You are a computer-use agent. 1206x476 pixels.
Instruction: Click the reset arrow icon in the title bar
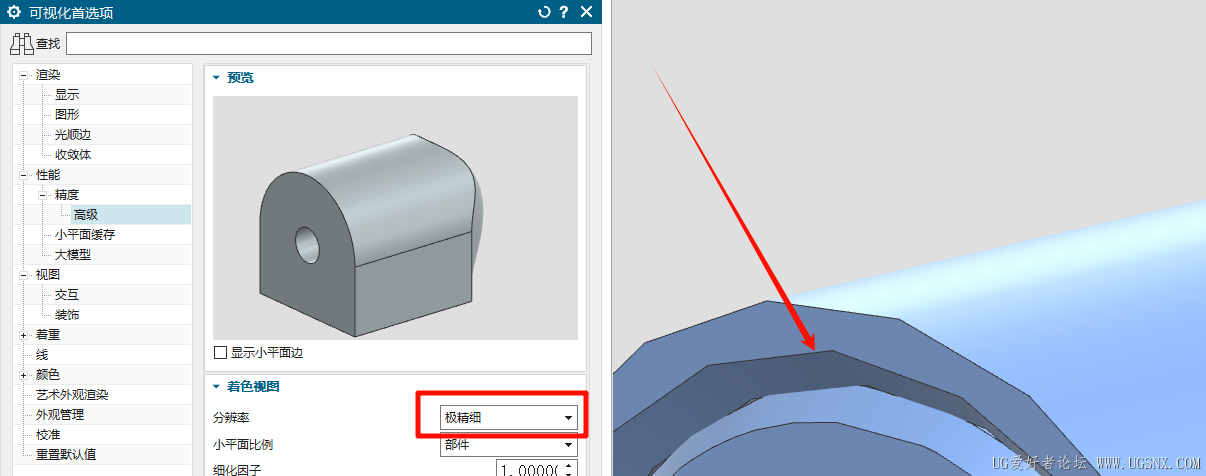[544, 12]
